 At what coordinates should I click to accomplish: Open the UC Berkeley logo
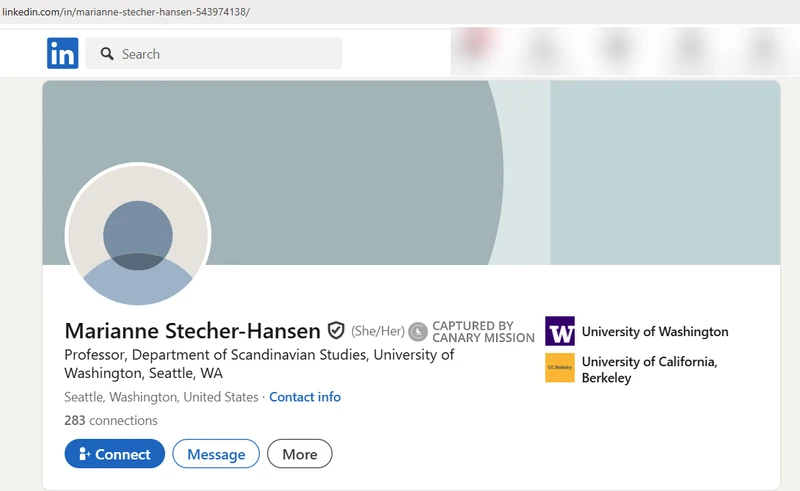(x=560, y=367)
